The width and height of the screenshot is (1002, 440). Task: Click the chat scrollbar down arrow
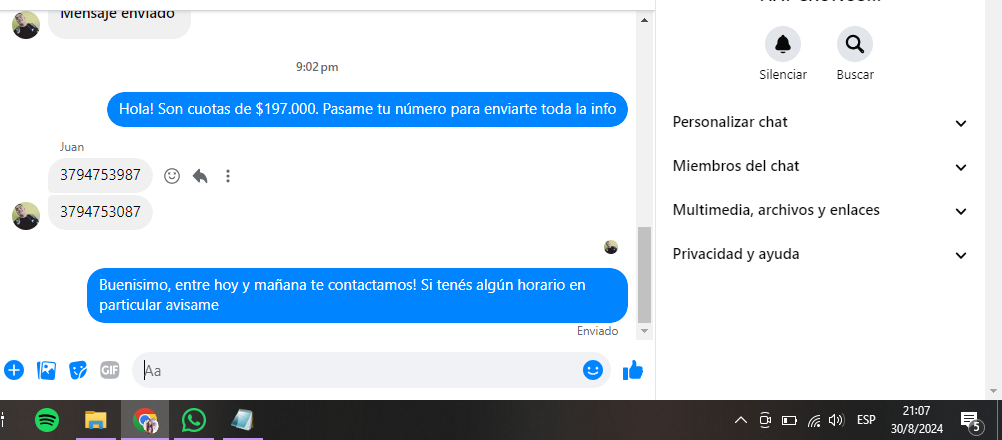tap(644, 331)
